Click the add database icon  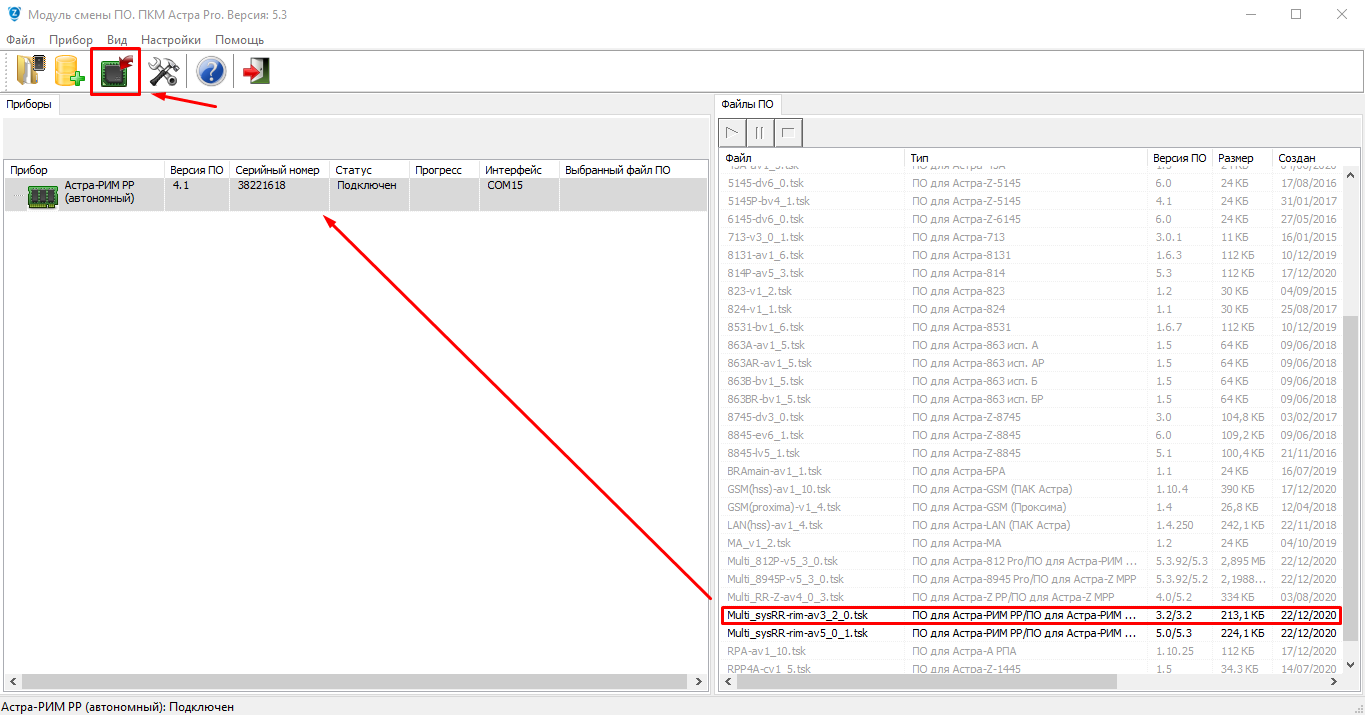pyautogui.click(x=69, y=71)
